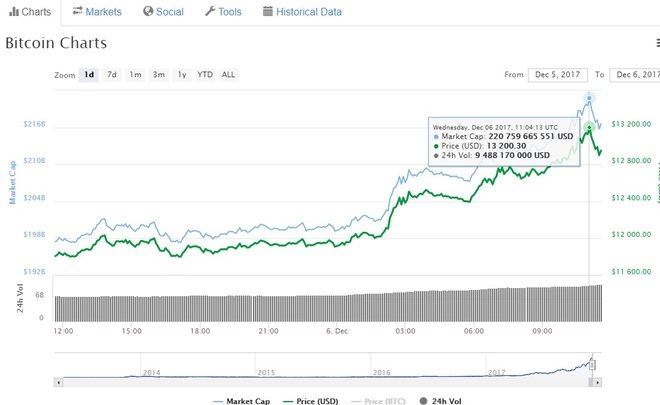The height and width of the screenshot is (405, 660).
Task: Select the 1d zoom range
Action: pyautogui.click(x=89, y=75)
